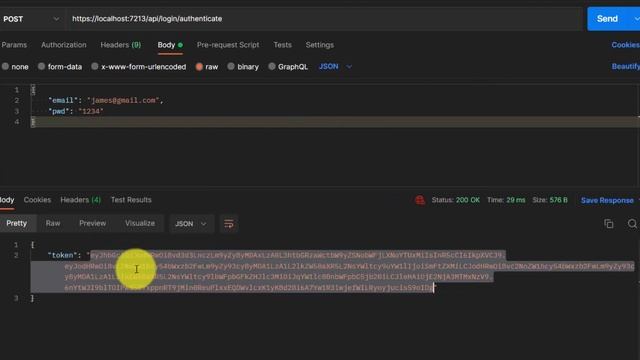Open the response Cookies tab

[37, 200]
